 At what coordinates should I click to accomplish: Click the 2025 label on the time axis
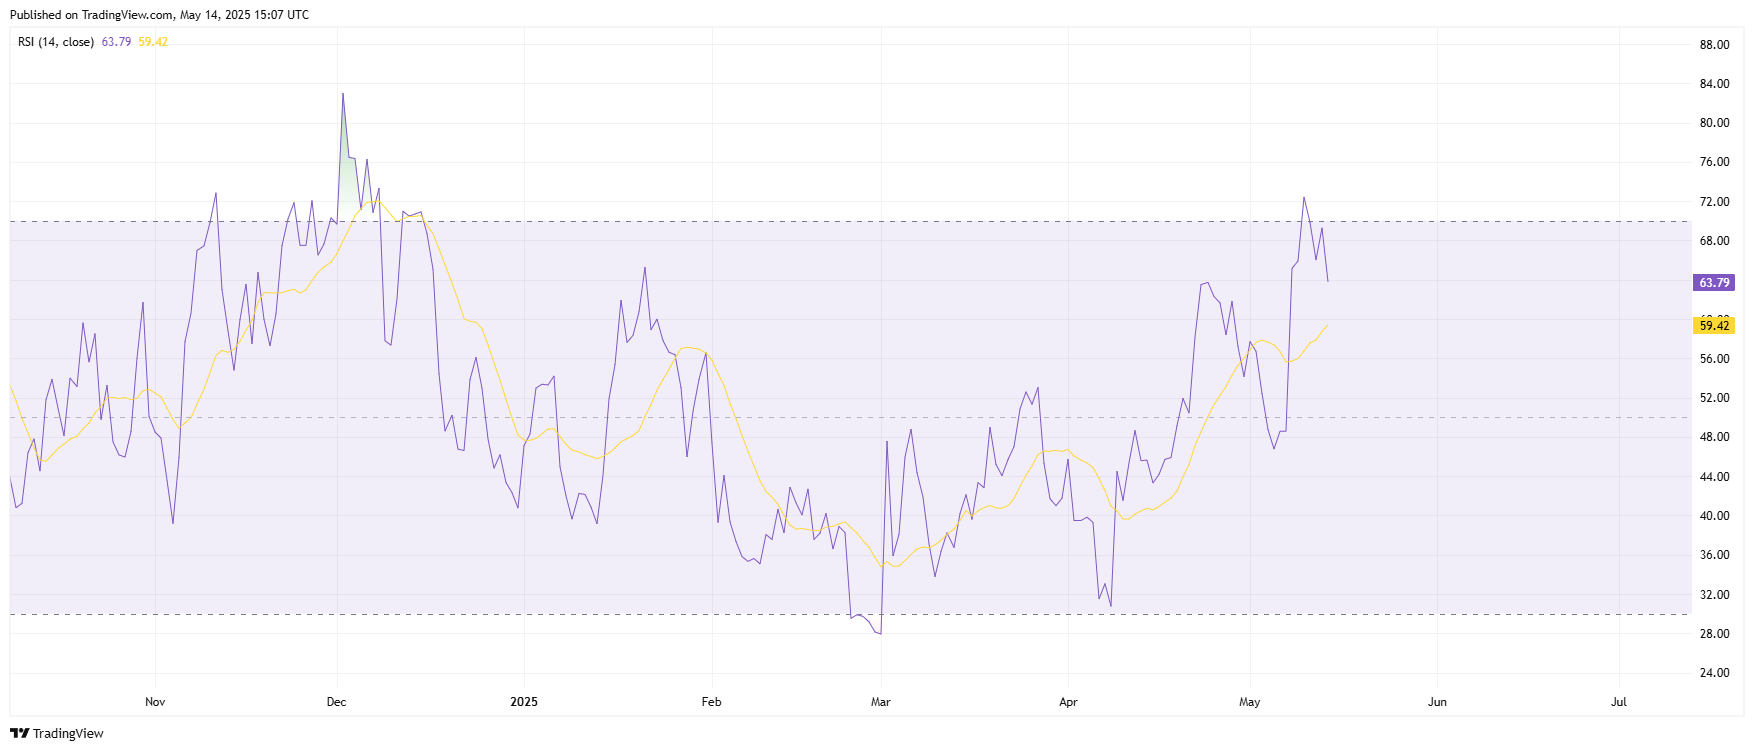tap(524, 702)
